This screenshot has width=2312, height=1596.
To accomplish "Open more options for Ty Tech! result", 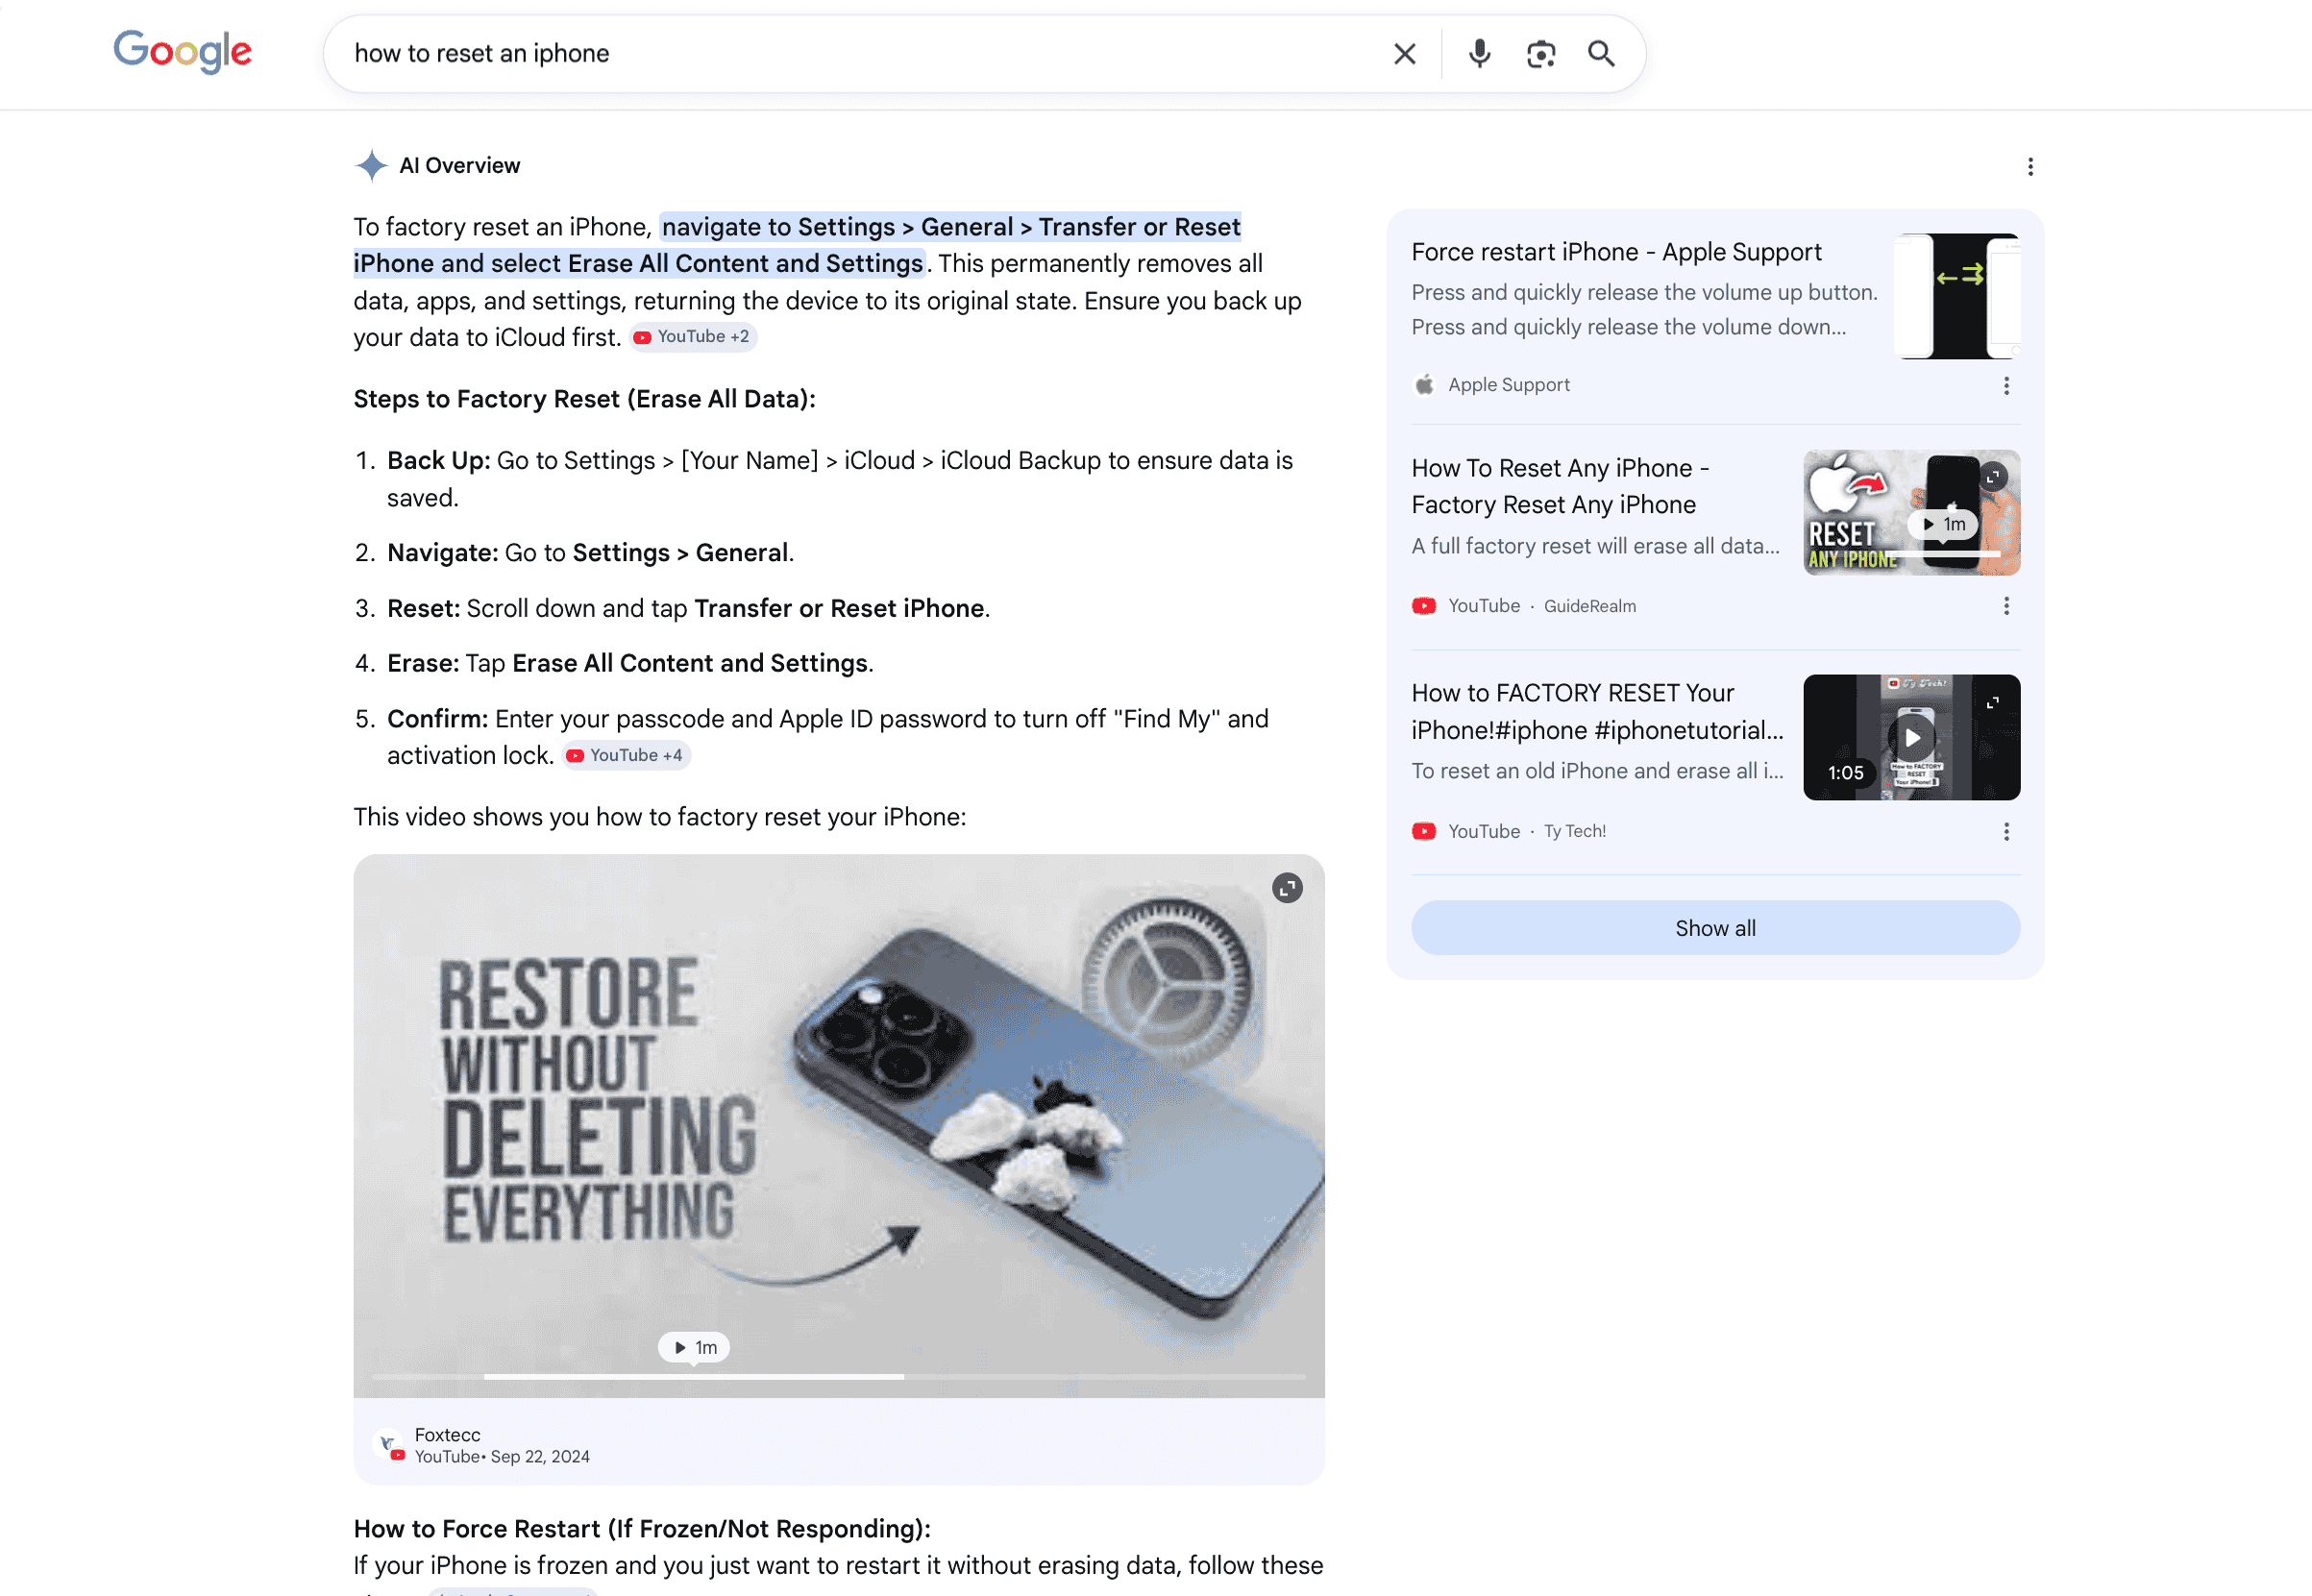I will [x=2006, y=832].
